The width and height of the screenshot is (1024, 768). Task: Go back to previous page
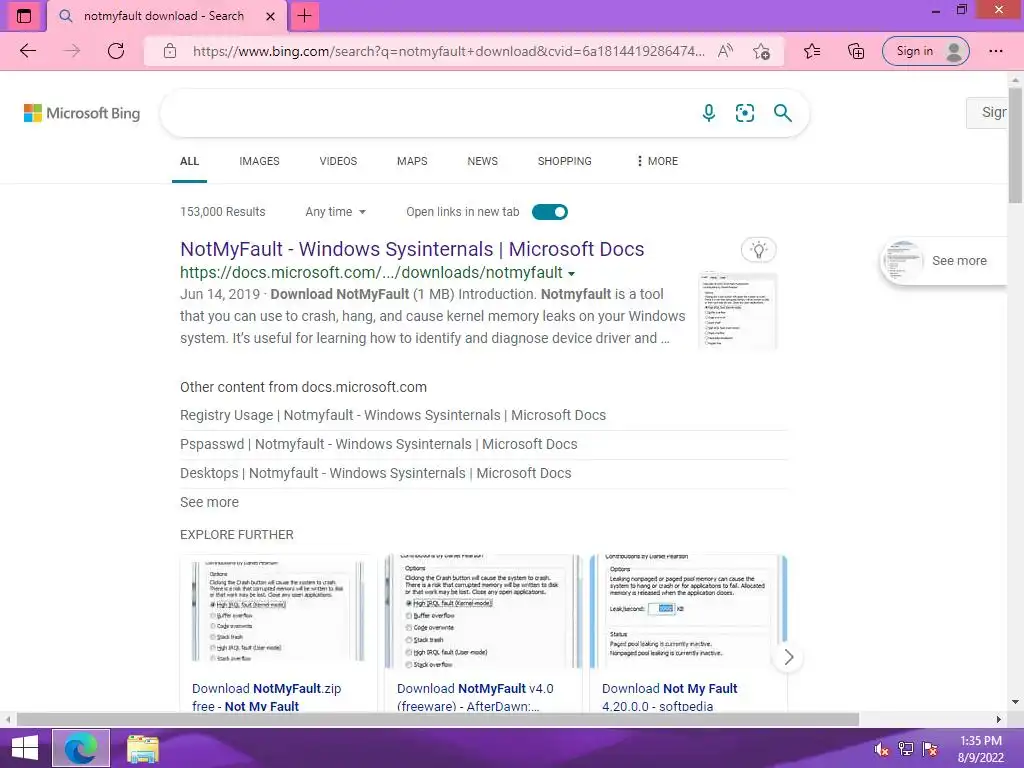pyautogui.click(x=27, y=51)
